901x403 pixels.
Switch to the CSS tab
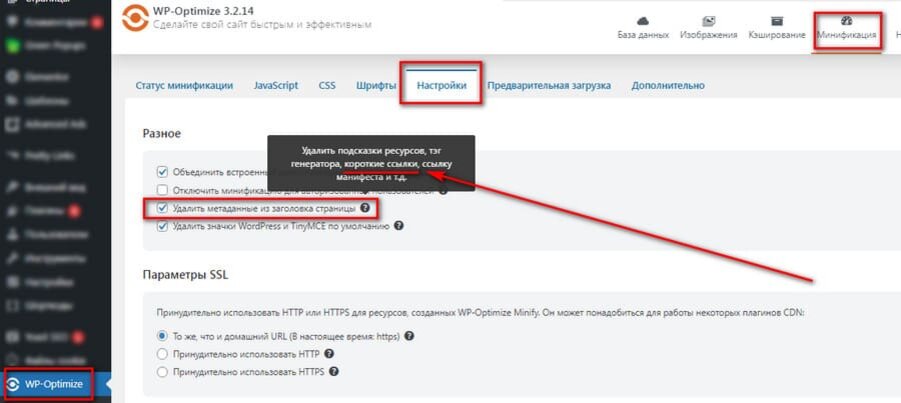coord(327,86)
